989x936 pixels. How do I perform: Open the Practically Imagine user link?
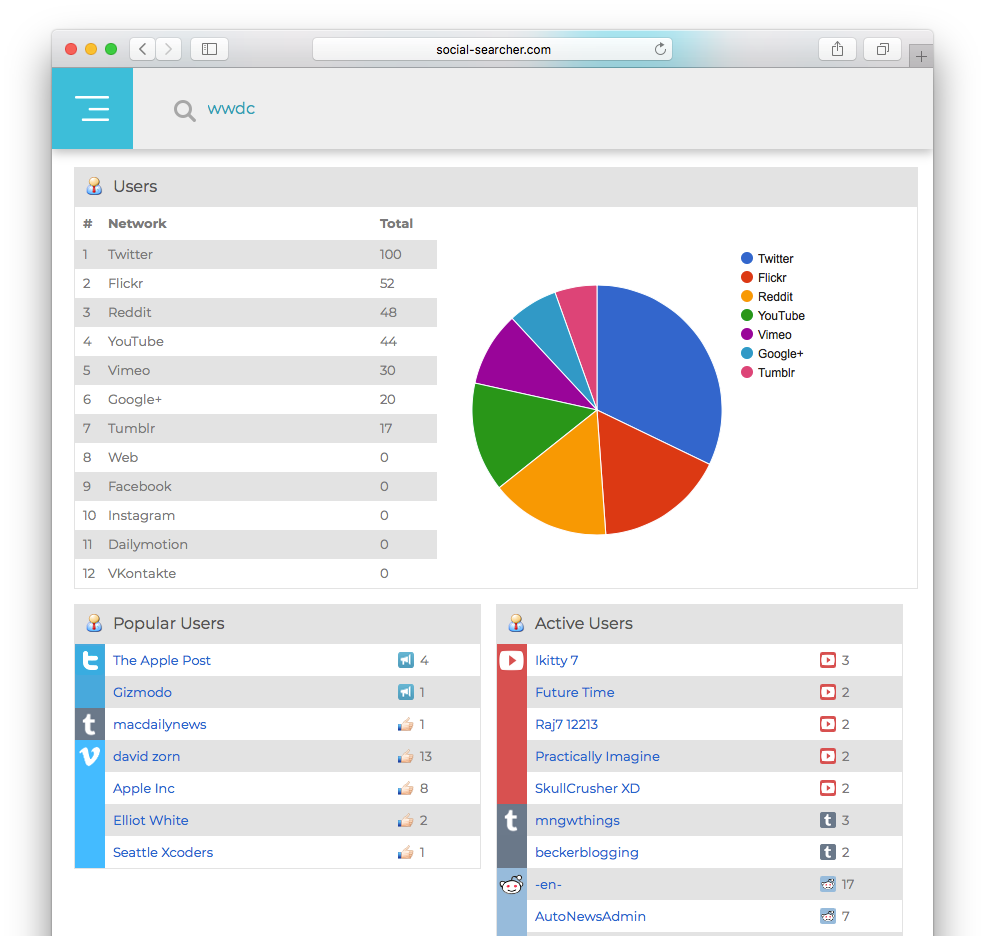coord(597,756)
